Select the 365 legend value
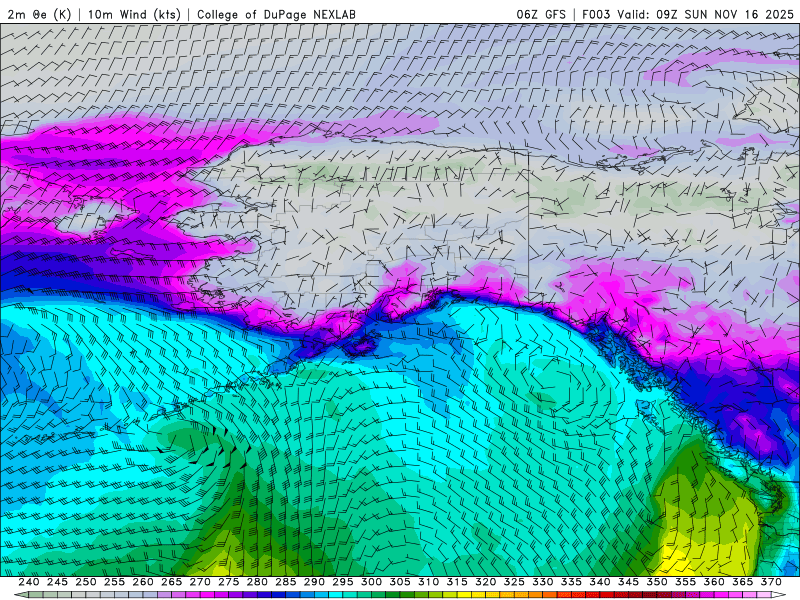Screen dimensions: 800x600 click(x=743, y=582)
